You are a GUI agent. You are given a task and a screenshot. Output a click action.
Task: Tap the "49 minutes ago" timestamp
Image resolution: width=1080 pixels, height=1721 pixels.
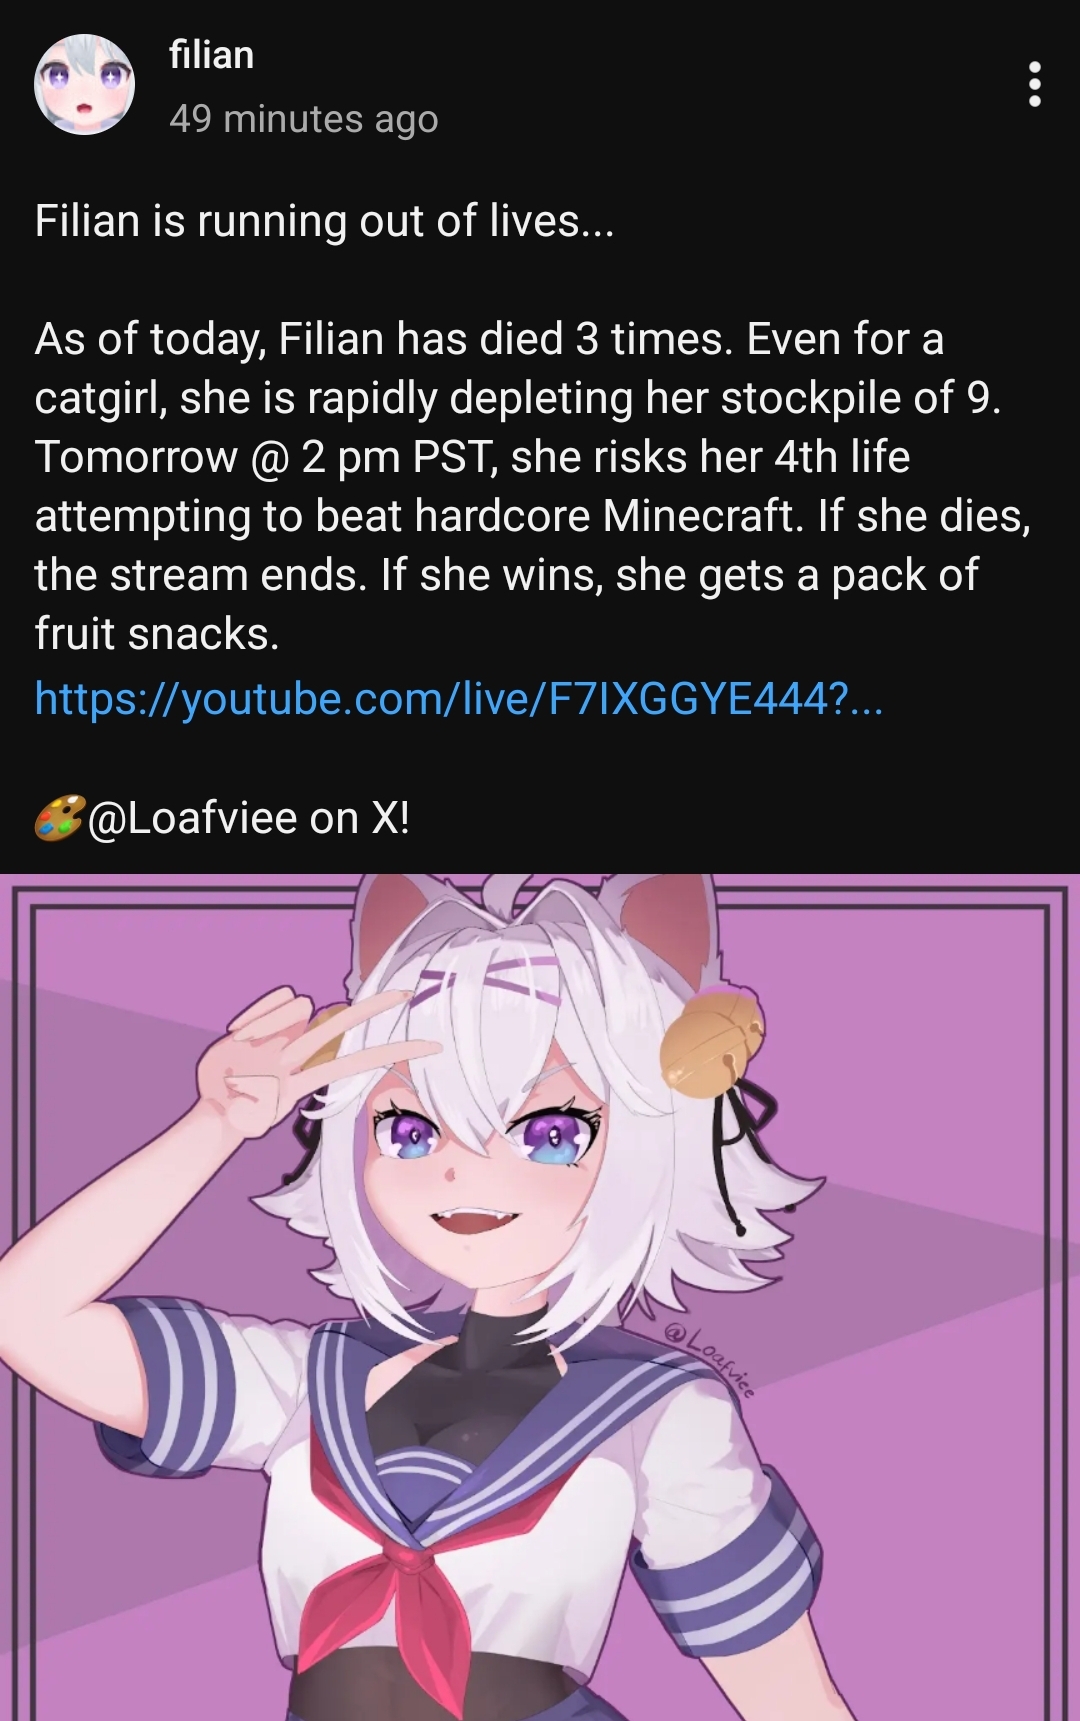304,119
